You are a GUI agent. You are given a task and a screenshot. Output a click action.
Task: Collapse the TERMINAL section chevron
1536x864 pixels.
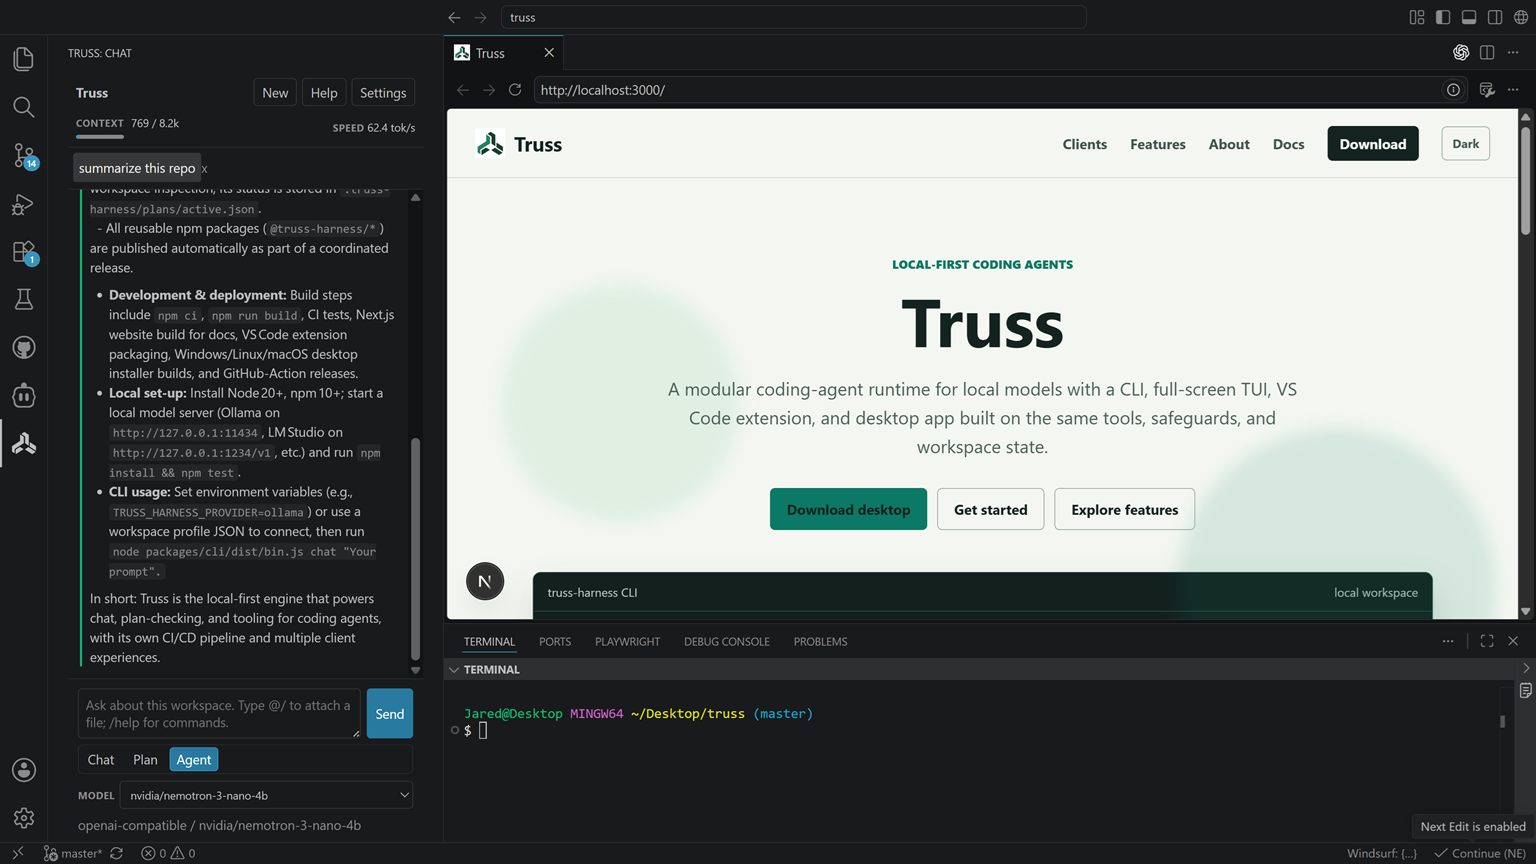(x=454, y=670)
